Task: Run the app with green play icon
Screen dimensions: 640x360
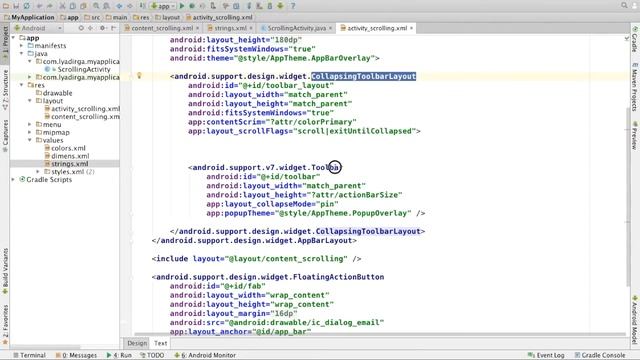Action: [x=182, y=6]
